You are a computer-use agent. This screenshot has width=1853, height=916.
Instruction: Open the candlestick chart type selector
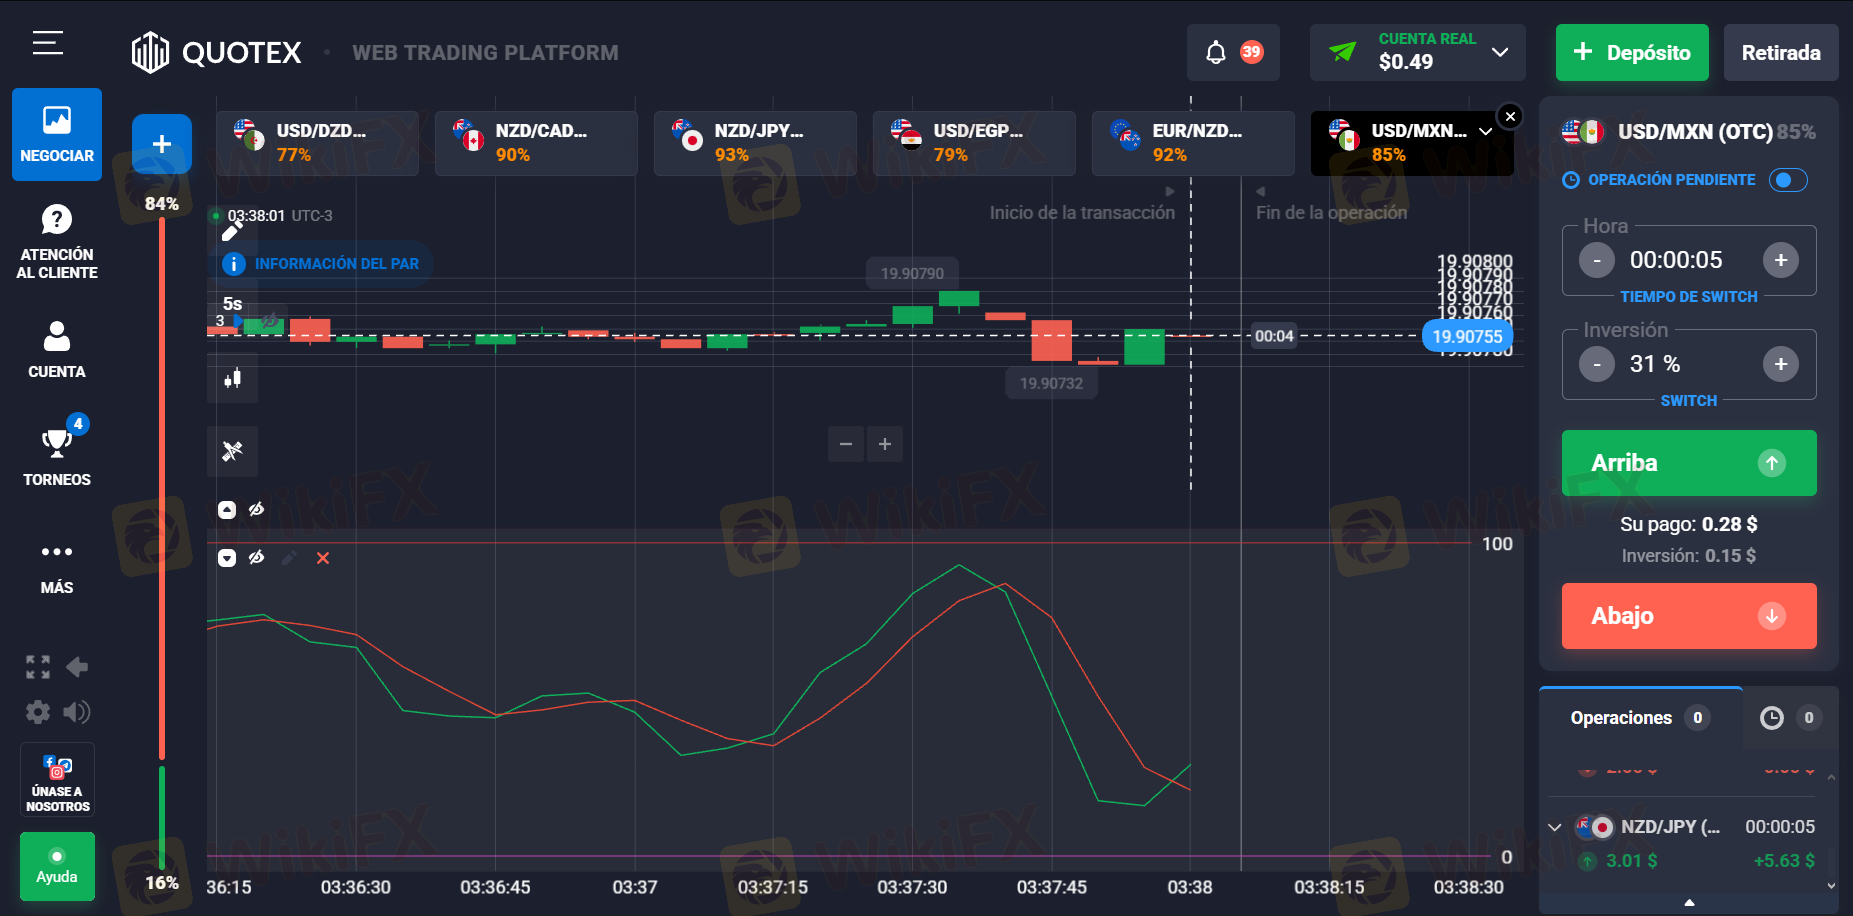tap(232, 378)
